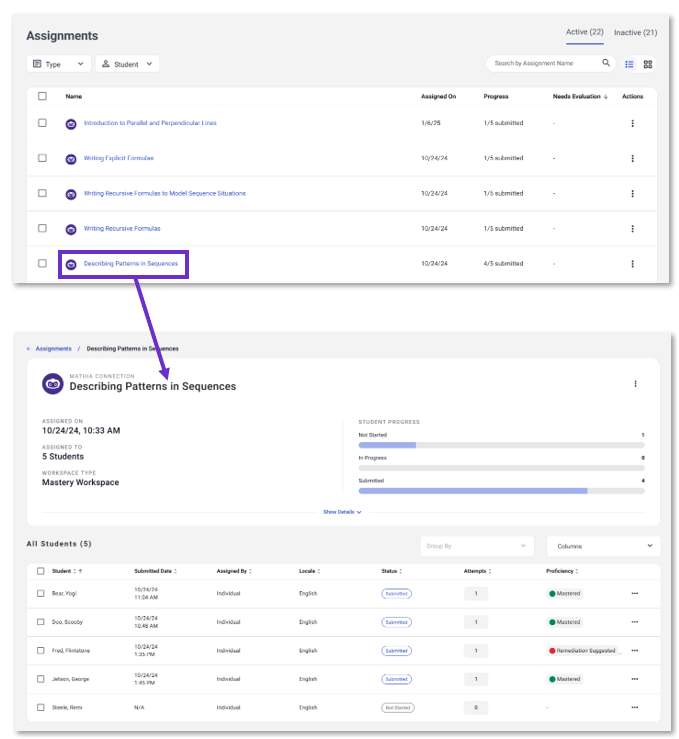Click the '4/5 submitted' progress cell
The image size is (679, 739).
pos(503,263)
